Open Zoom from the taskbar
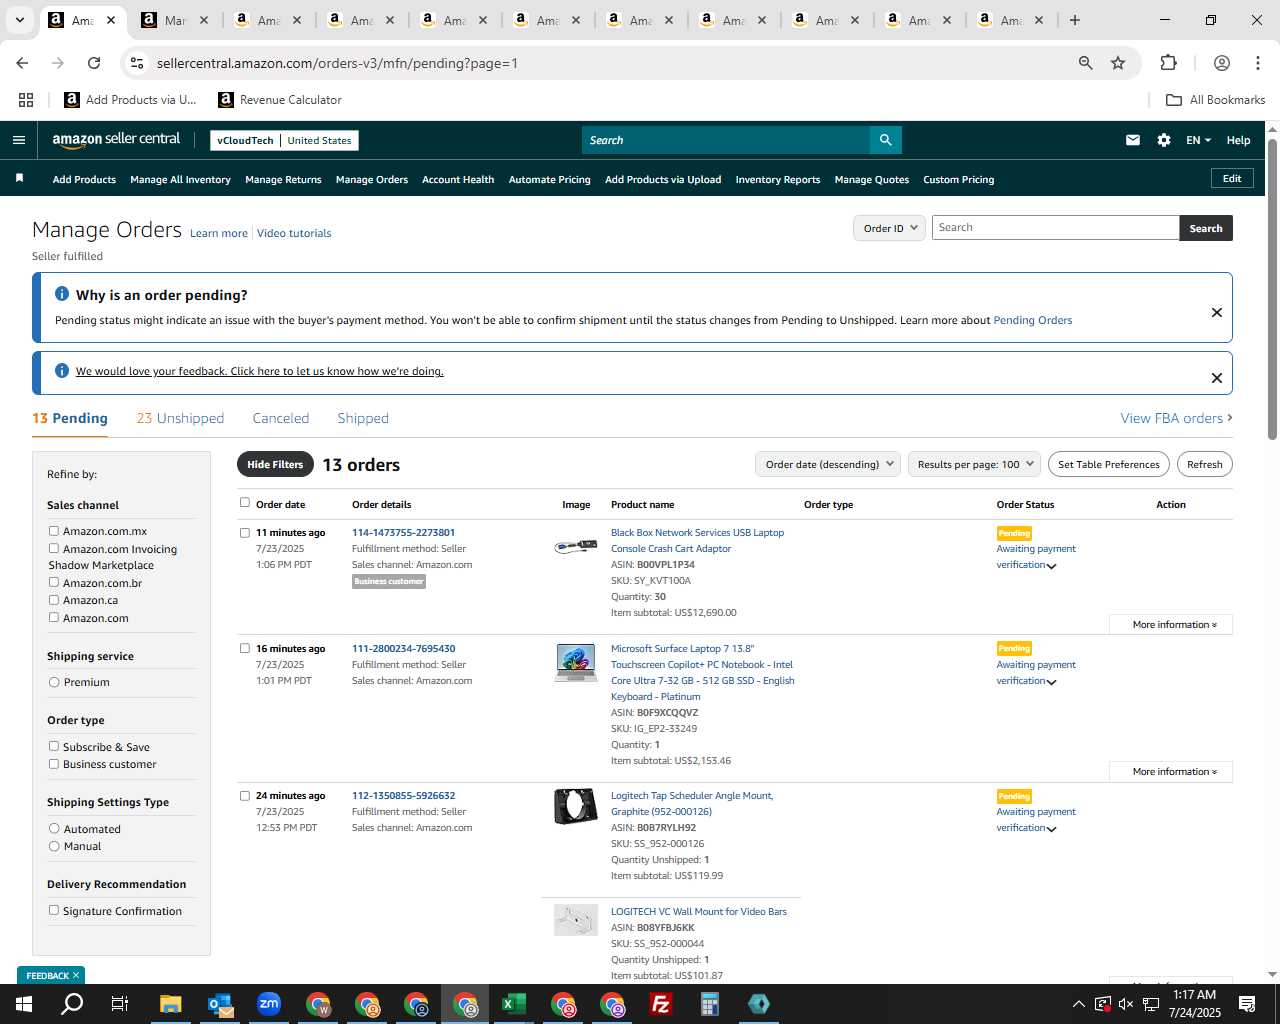 point(269,1004)
